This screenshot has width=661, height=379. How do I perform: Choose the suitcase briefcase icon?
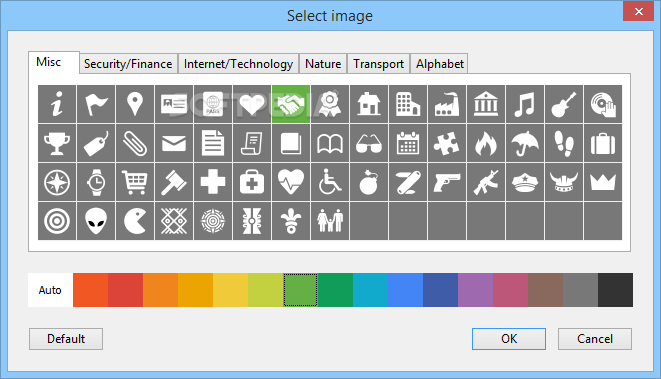(603, 143)
